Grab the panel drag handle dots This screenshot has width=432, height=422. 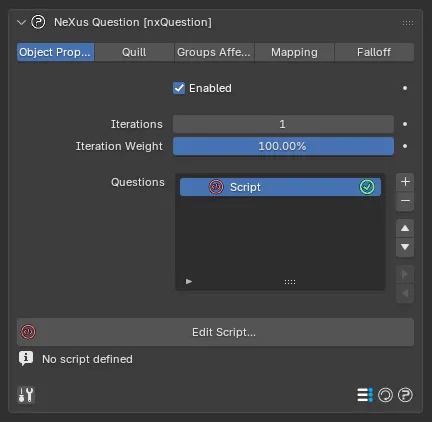click(408, 23)
